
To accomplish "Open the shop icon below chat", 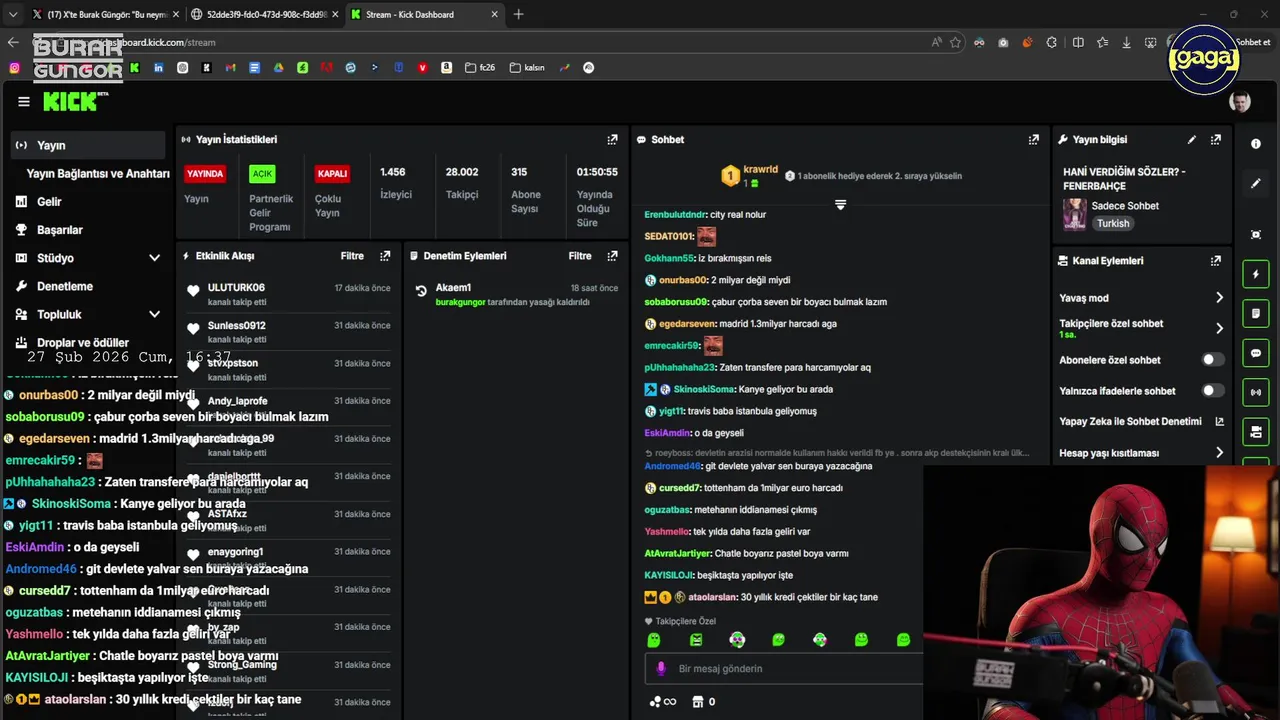I will point(698,702).
